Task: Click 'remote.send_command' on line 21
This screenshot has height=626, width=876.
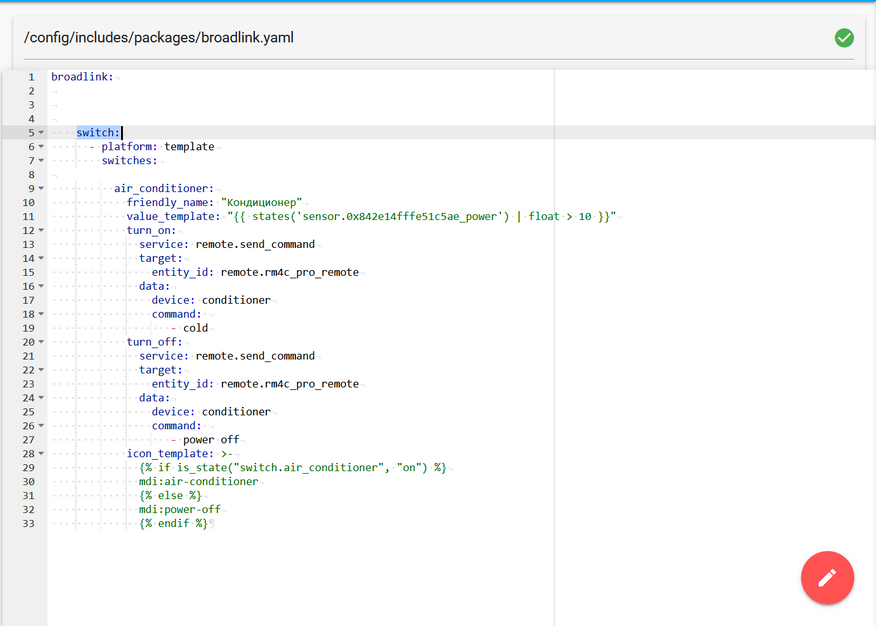Action: [x=255, y=356]
